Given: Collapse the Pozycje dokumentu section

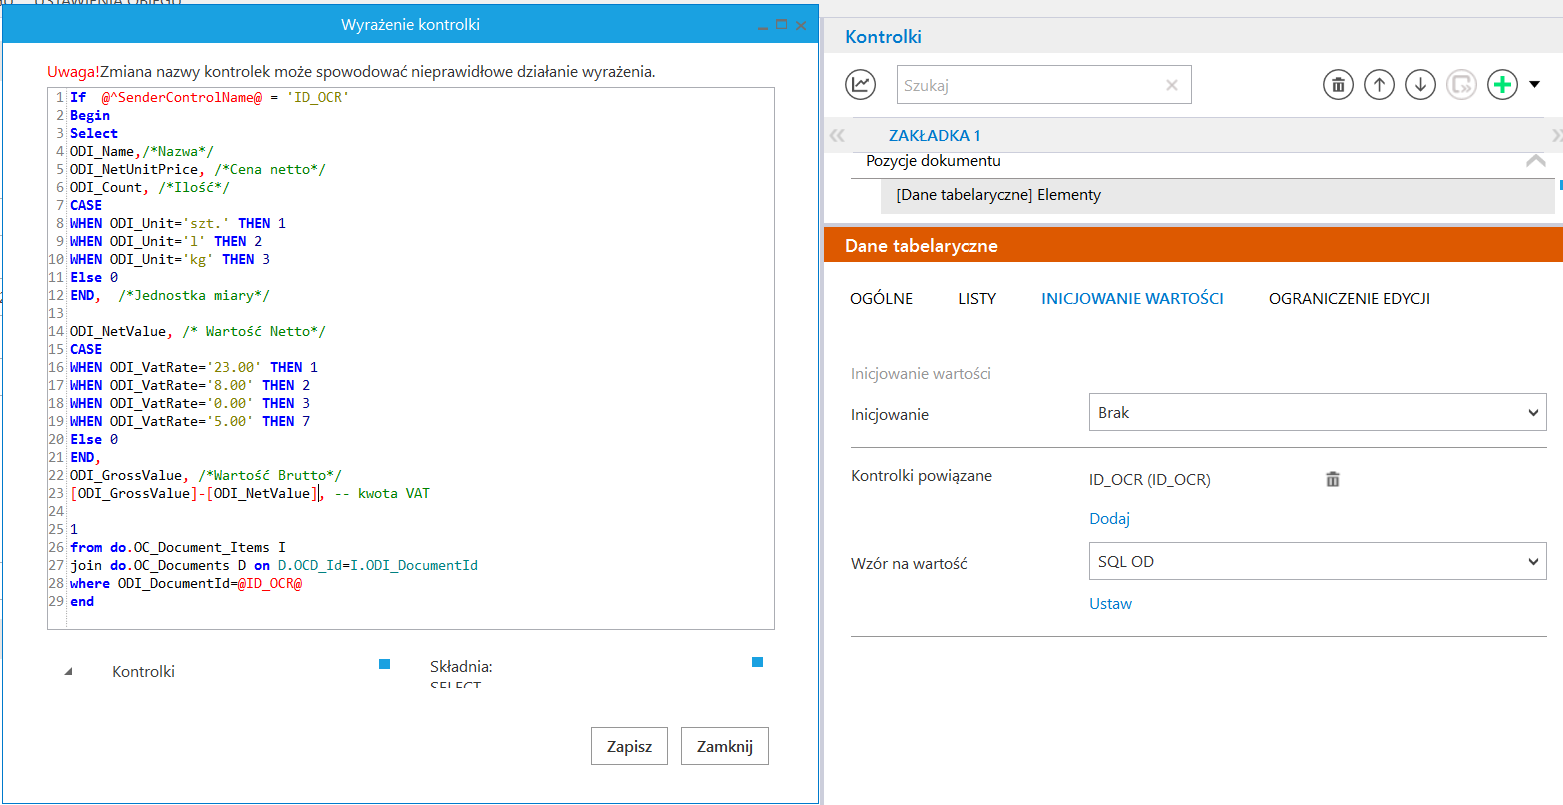Looking at the screenshot, I should click(1535, 161).
